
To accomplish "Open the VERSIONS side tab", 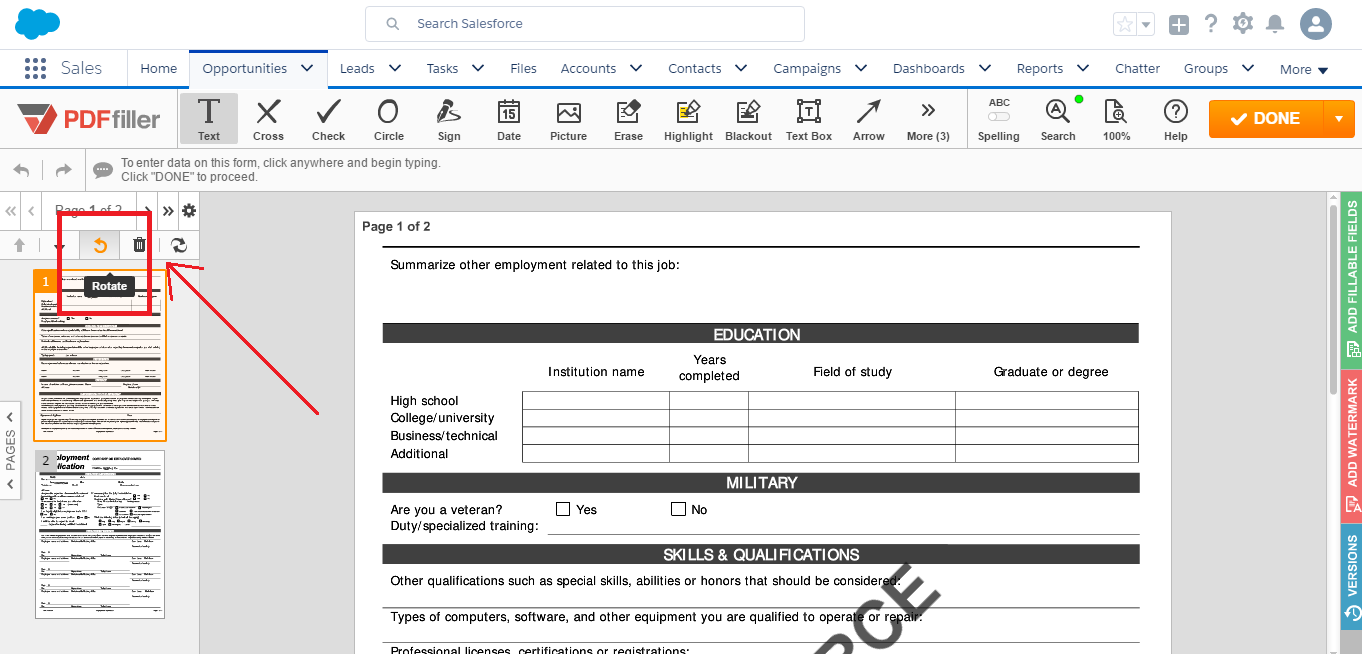I will click(1351, 577).
